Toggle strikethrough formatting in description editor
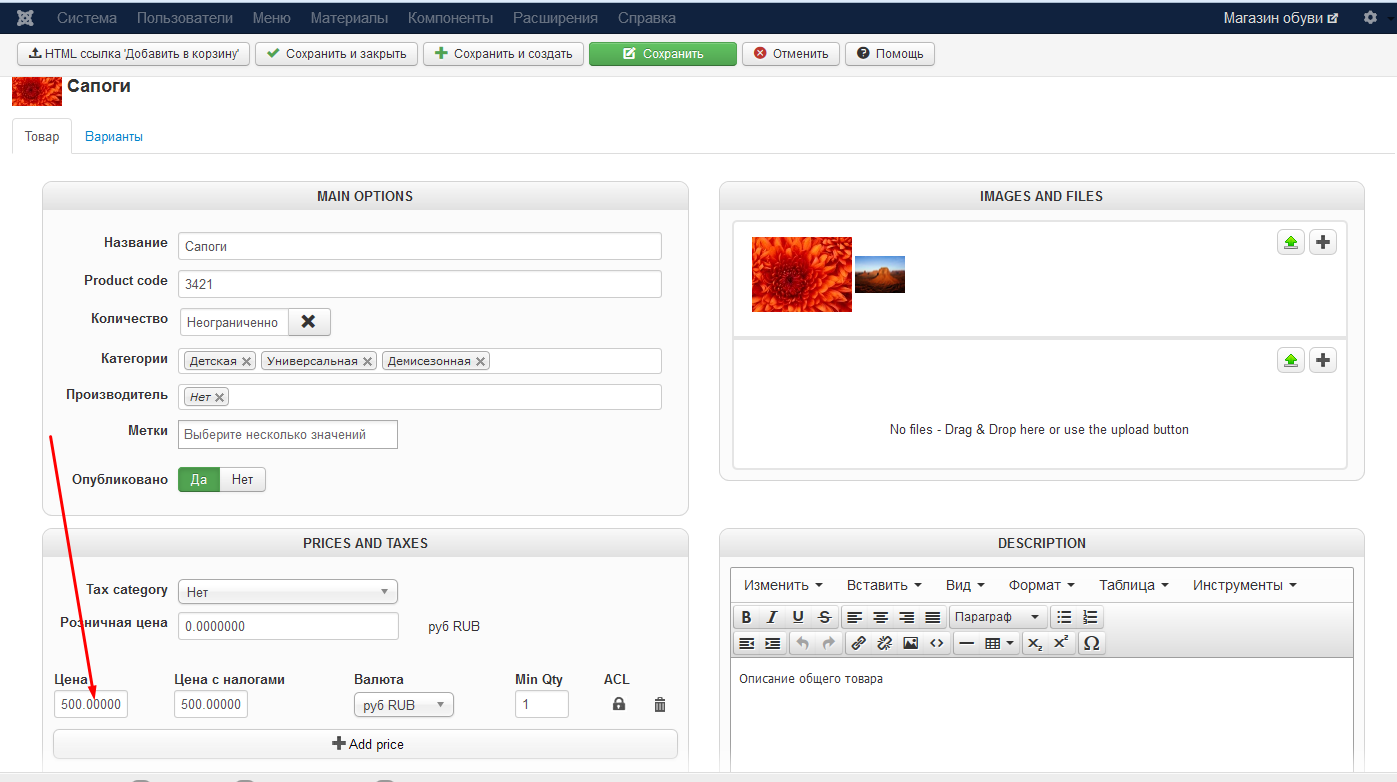This screenshot has width=1397, height=782. coord(824,617)
